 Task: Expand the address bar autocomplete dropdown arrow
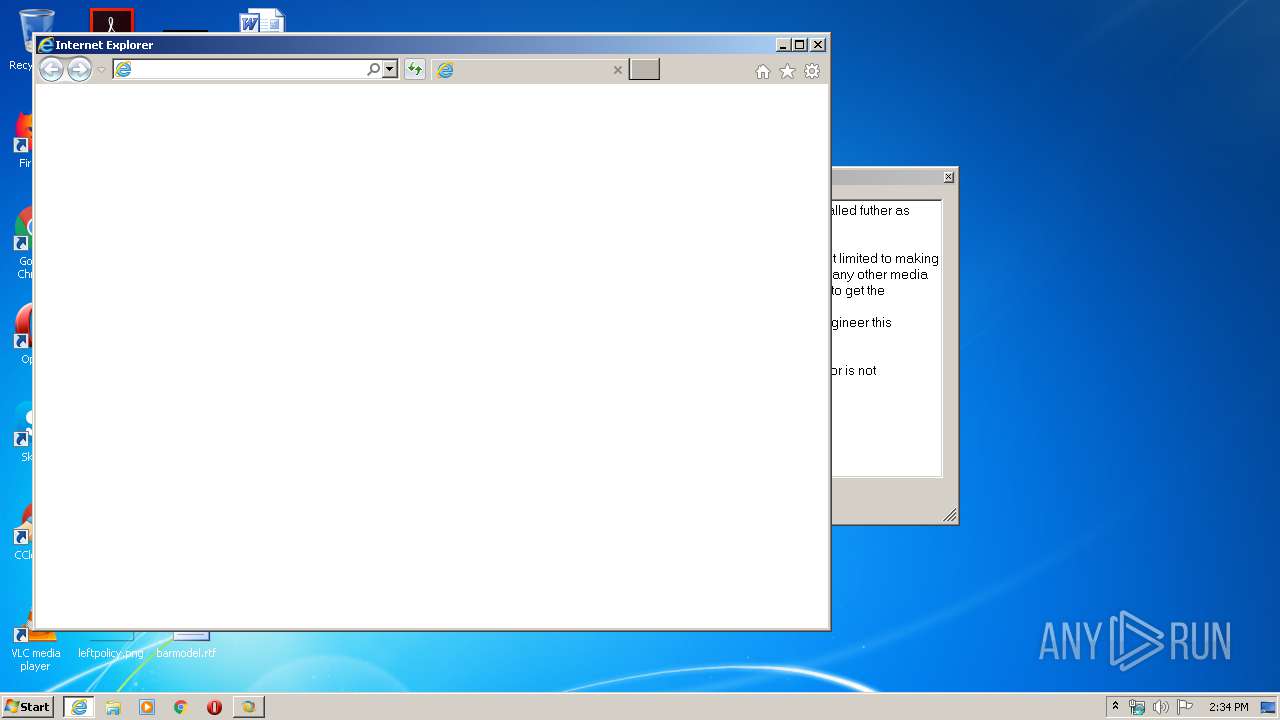pyautogui.click(x=390, y=70)
